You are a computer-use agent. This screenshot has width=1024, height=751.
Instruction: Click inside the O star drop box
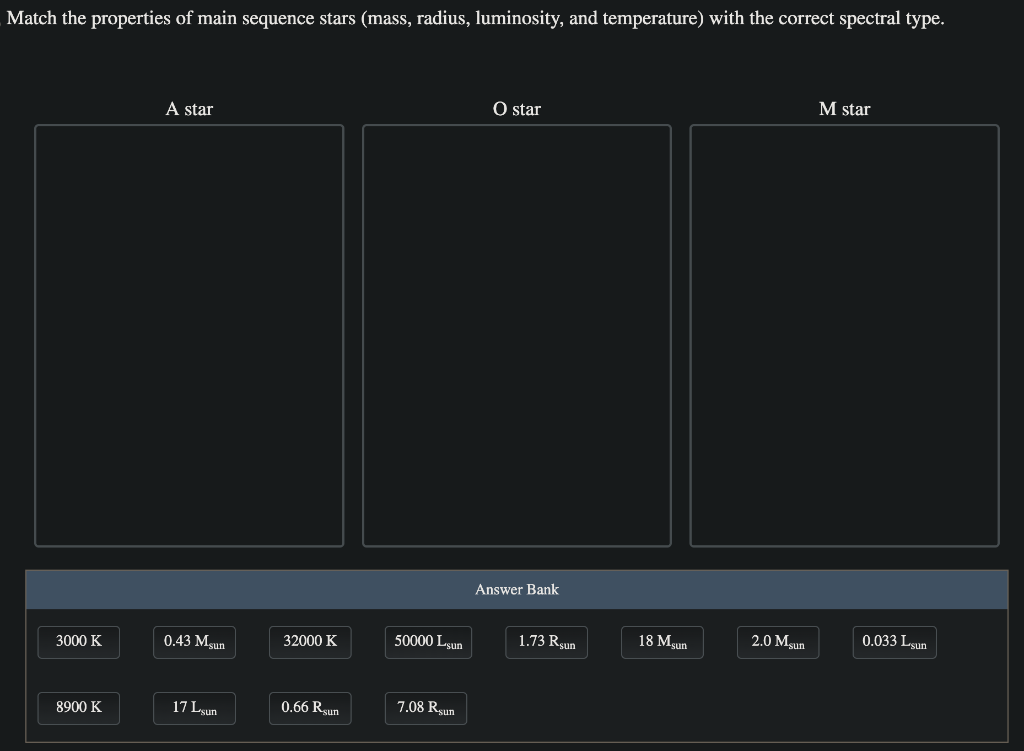[x=517, y=335]
